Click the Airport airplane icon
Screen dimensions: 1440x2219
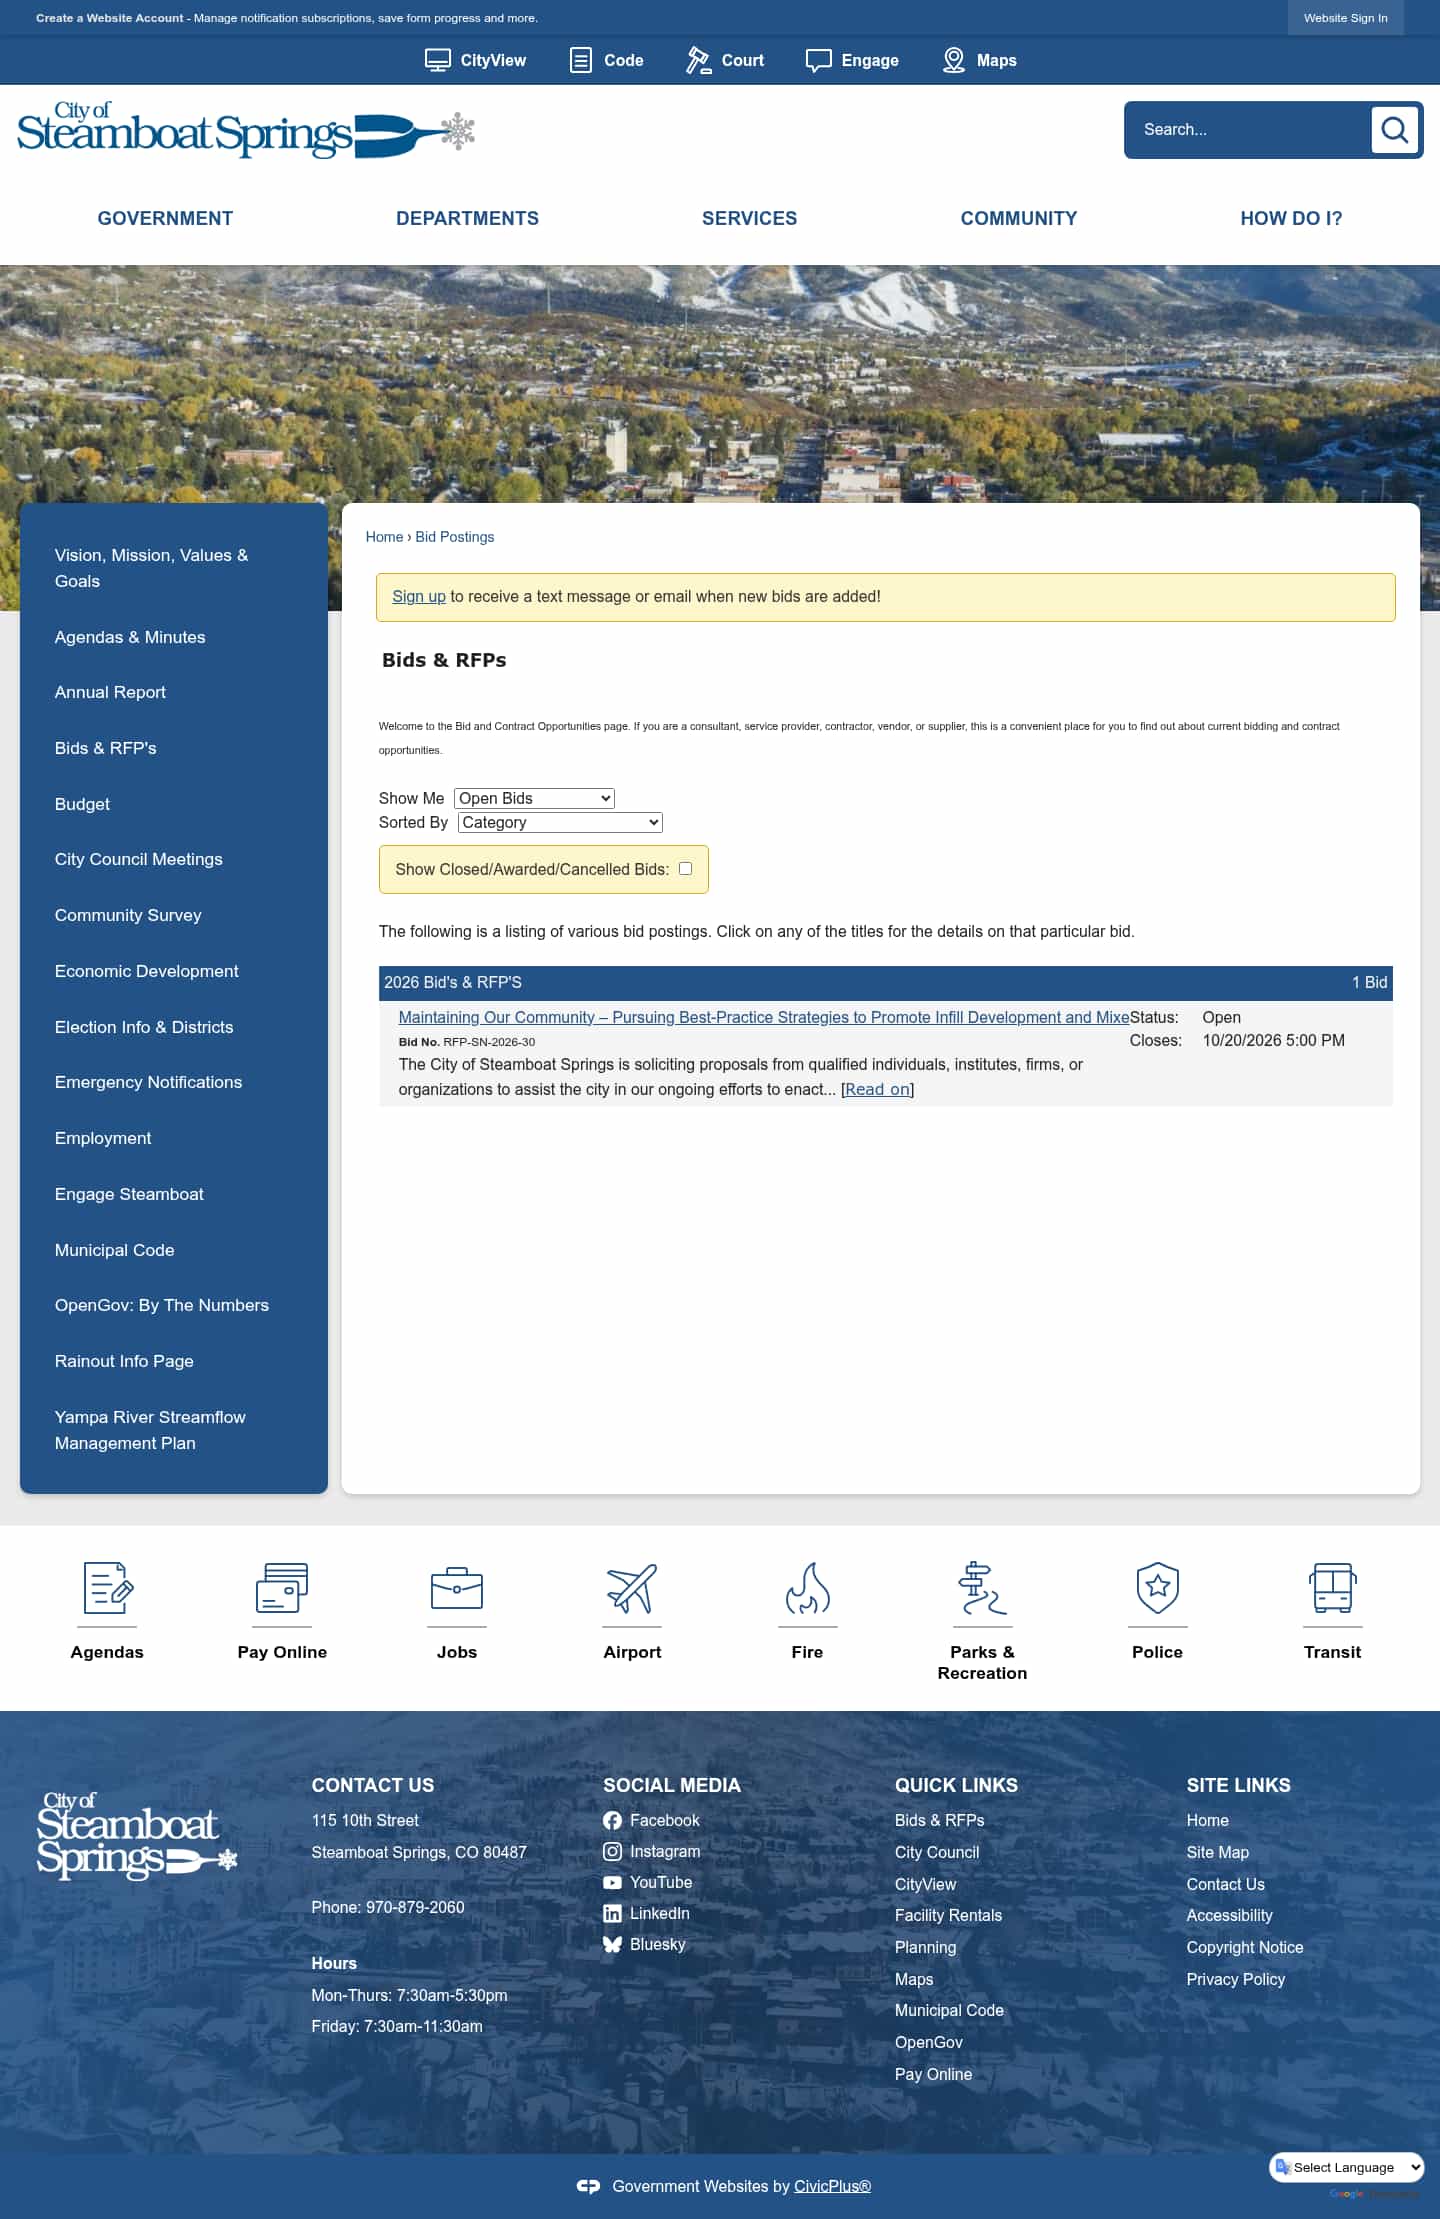click(x=632, y=1588)
